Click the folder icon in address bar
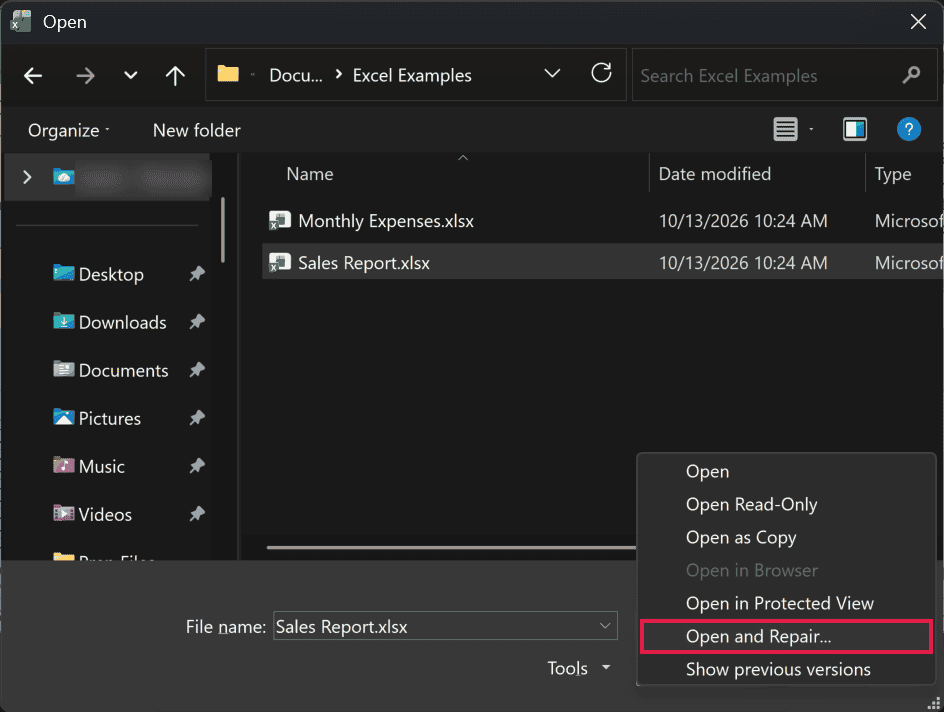This screenshot has width=944, height=712. tap(228, 74)
